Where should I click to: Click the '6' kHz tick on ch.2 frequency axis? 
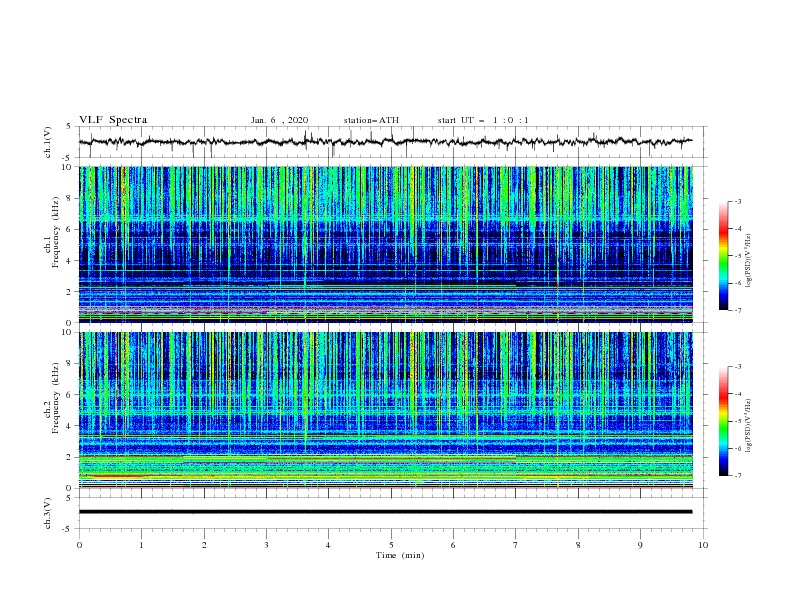[69, 395]
